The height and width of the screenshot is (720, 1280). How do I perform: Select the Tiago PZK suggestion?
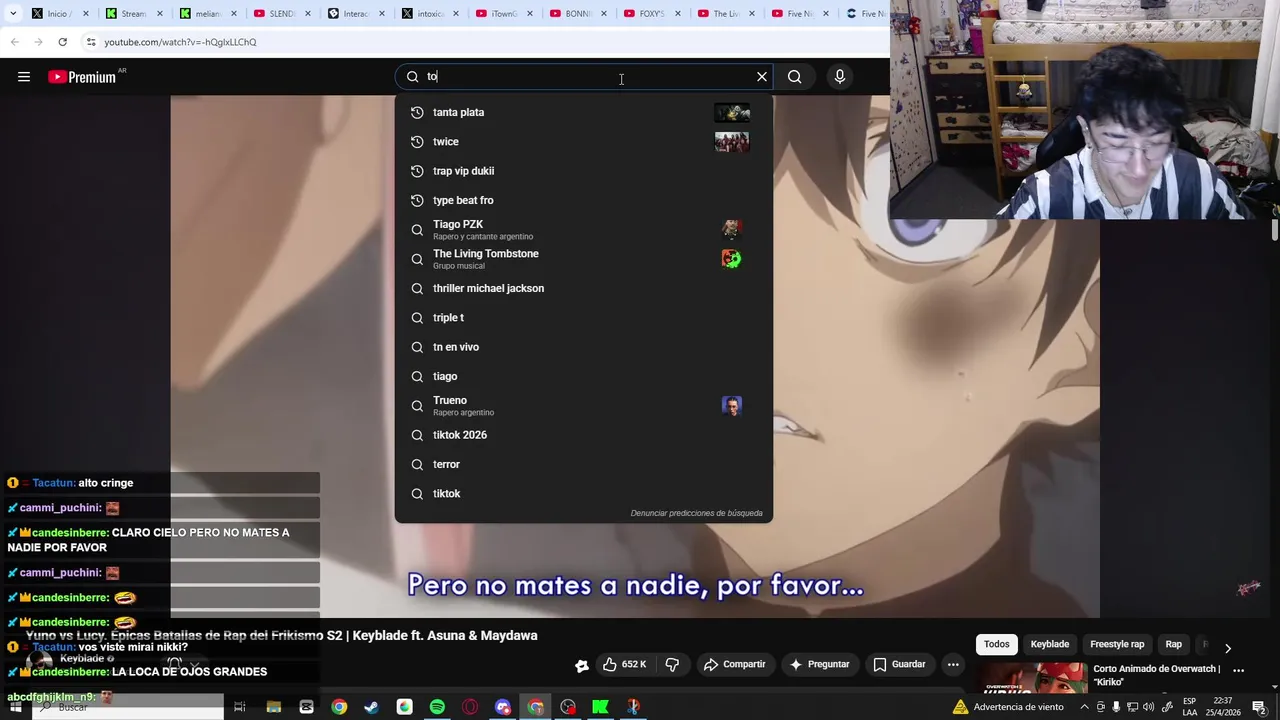pyautogui.click(x=583, y=229)
